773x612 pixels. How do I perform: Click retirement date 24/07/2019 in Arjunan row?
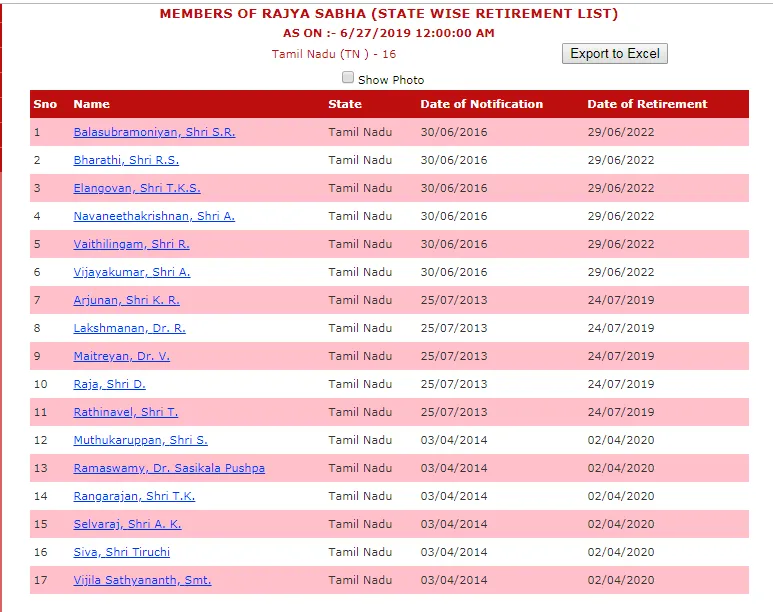point(621,300)
